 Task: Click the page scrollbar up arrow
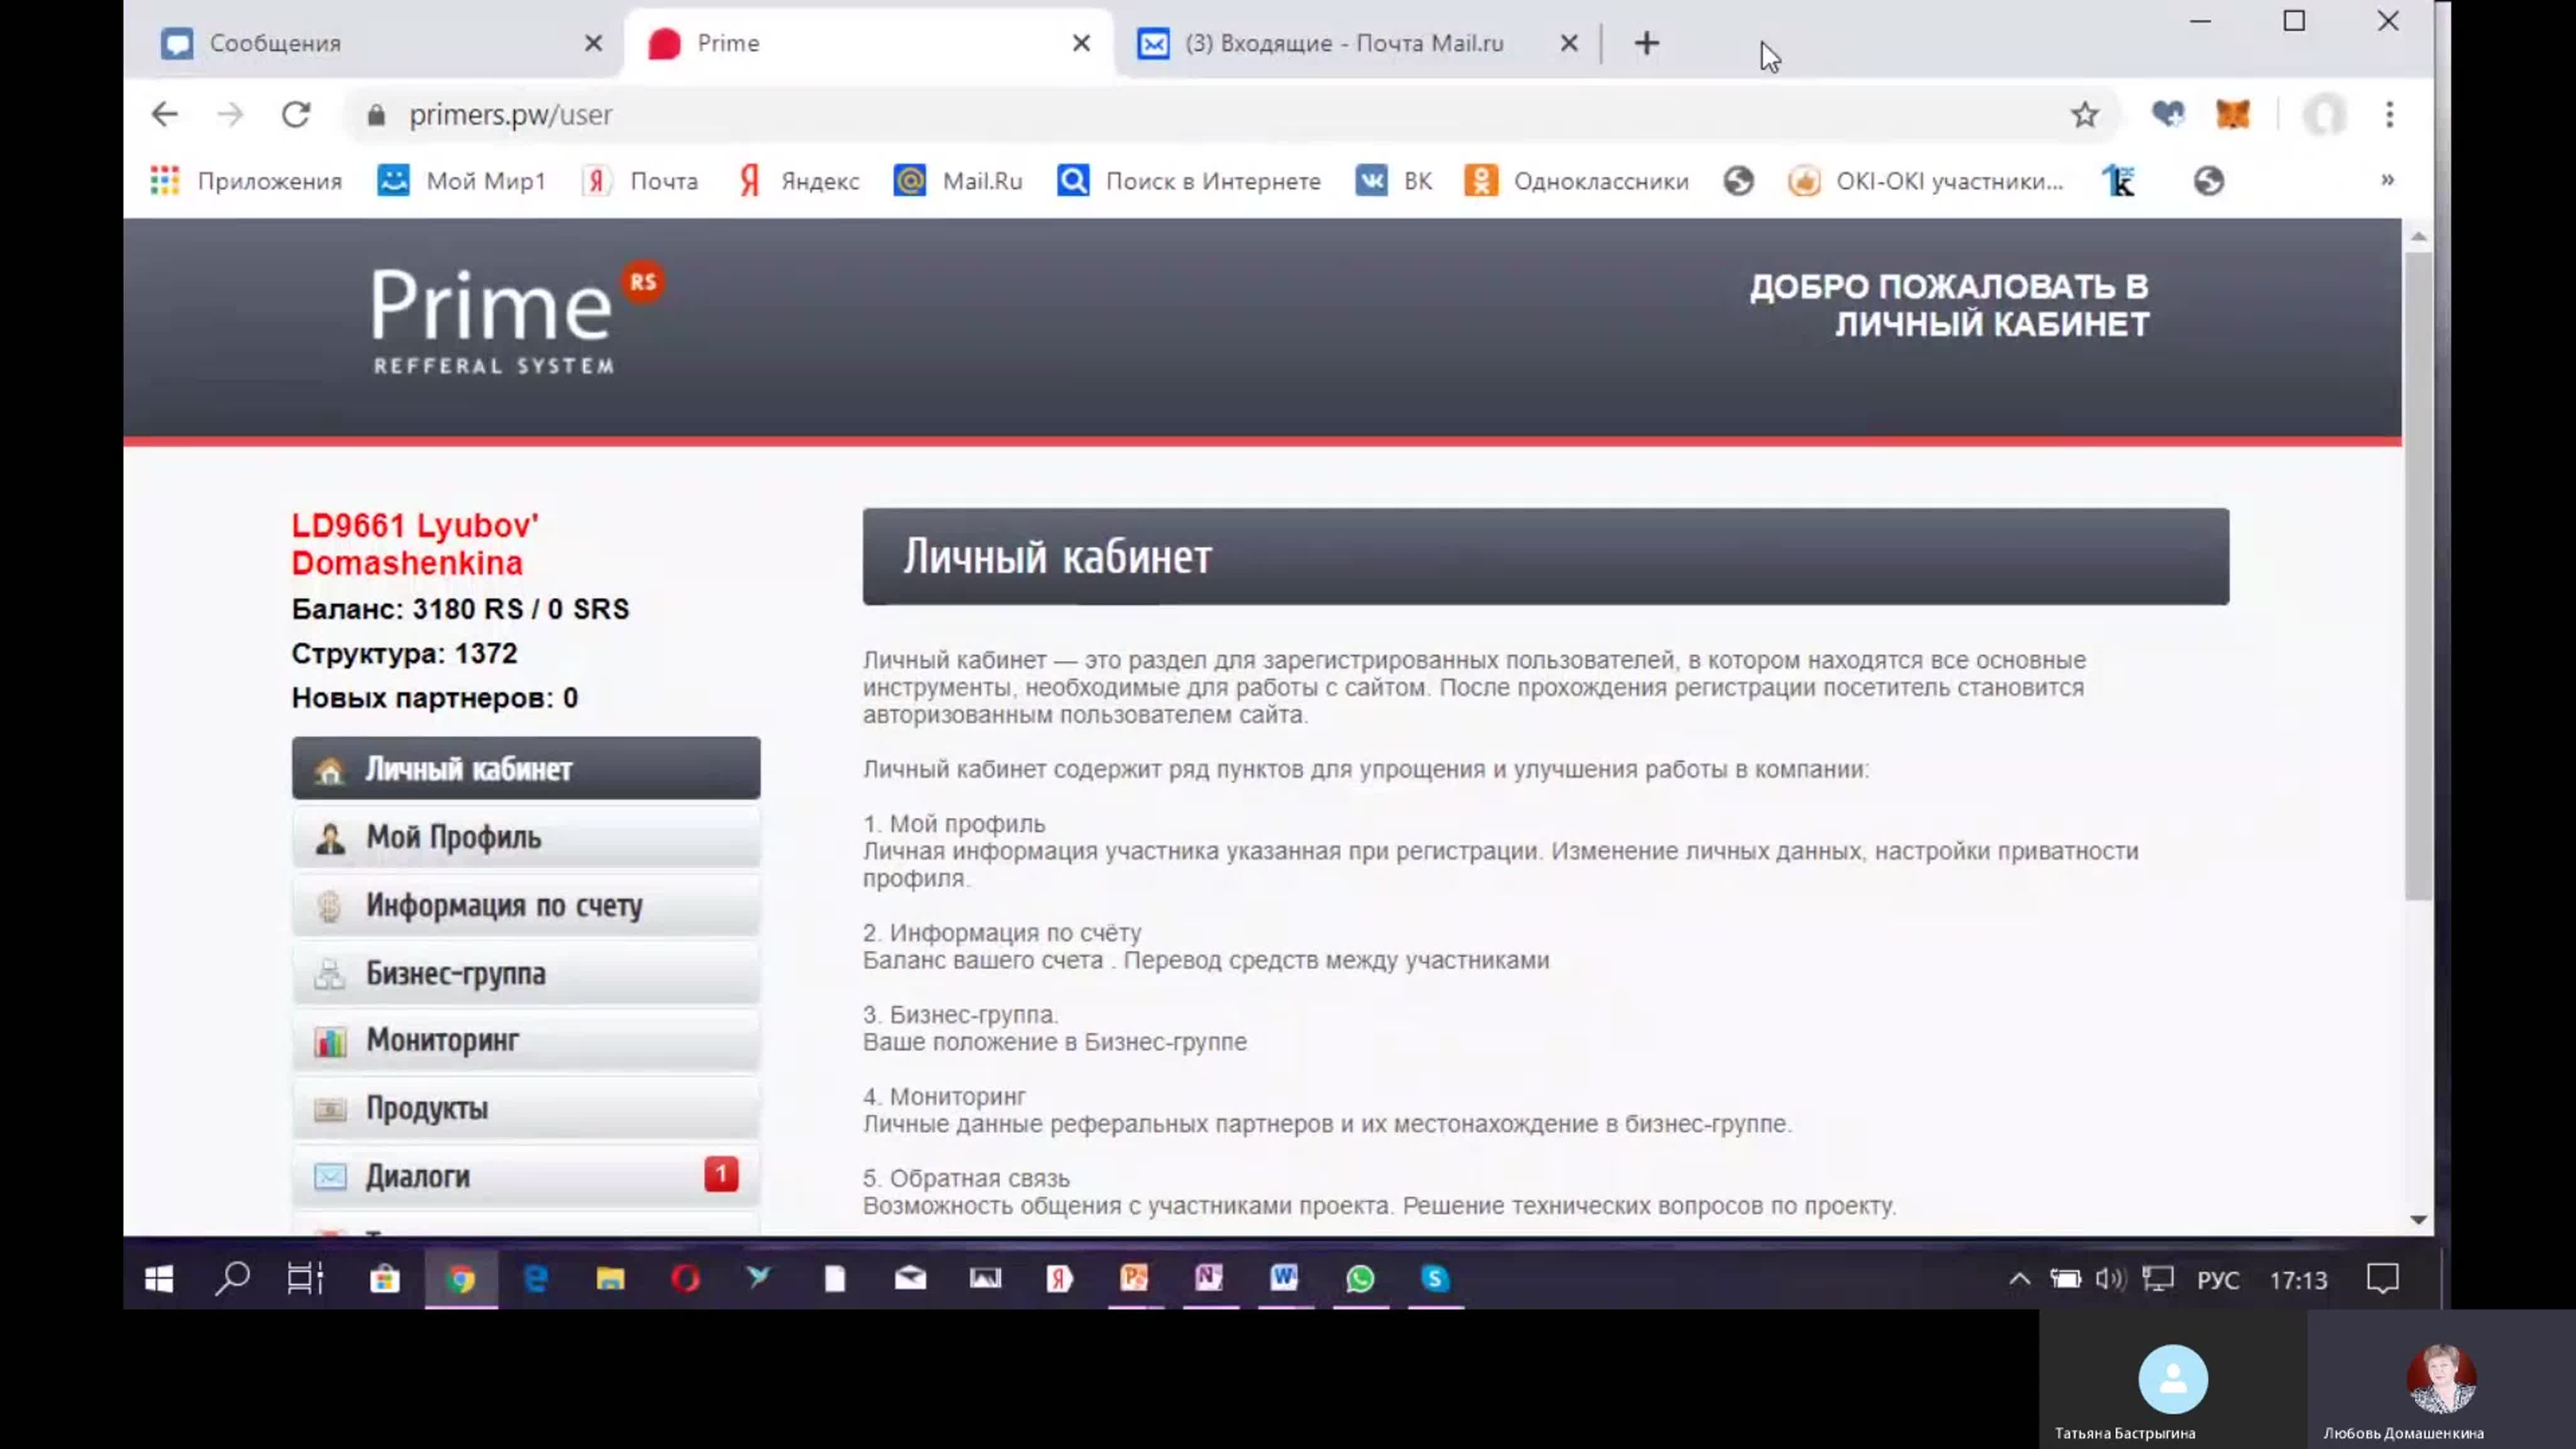(2418, 236)
